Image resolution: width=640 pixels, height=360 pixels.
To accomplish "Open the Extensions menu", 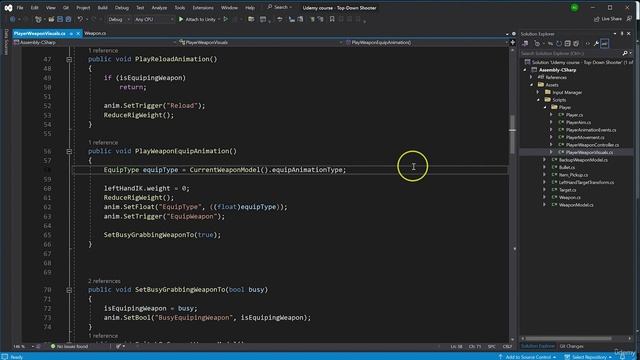I will point(203,8).
